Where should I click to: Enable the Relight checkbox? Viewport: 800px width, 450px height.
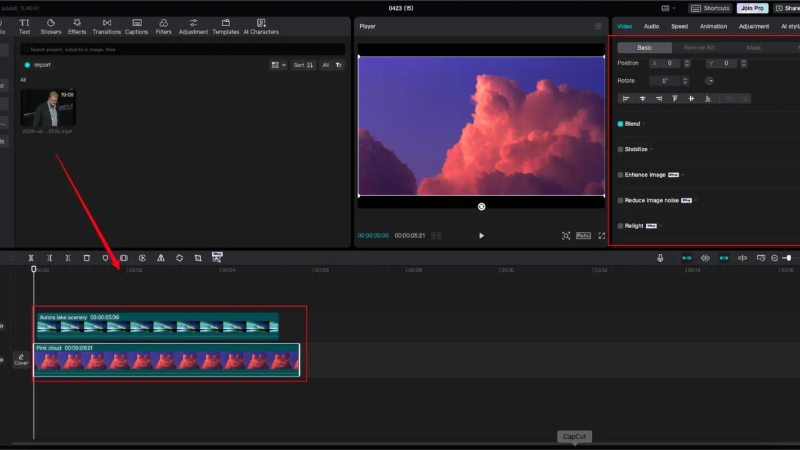620,226
